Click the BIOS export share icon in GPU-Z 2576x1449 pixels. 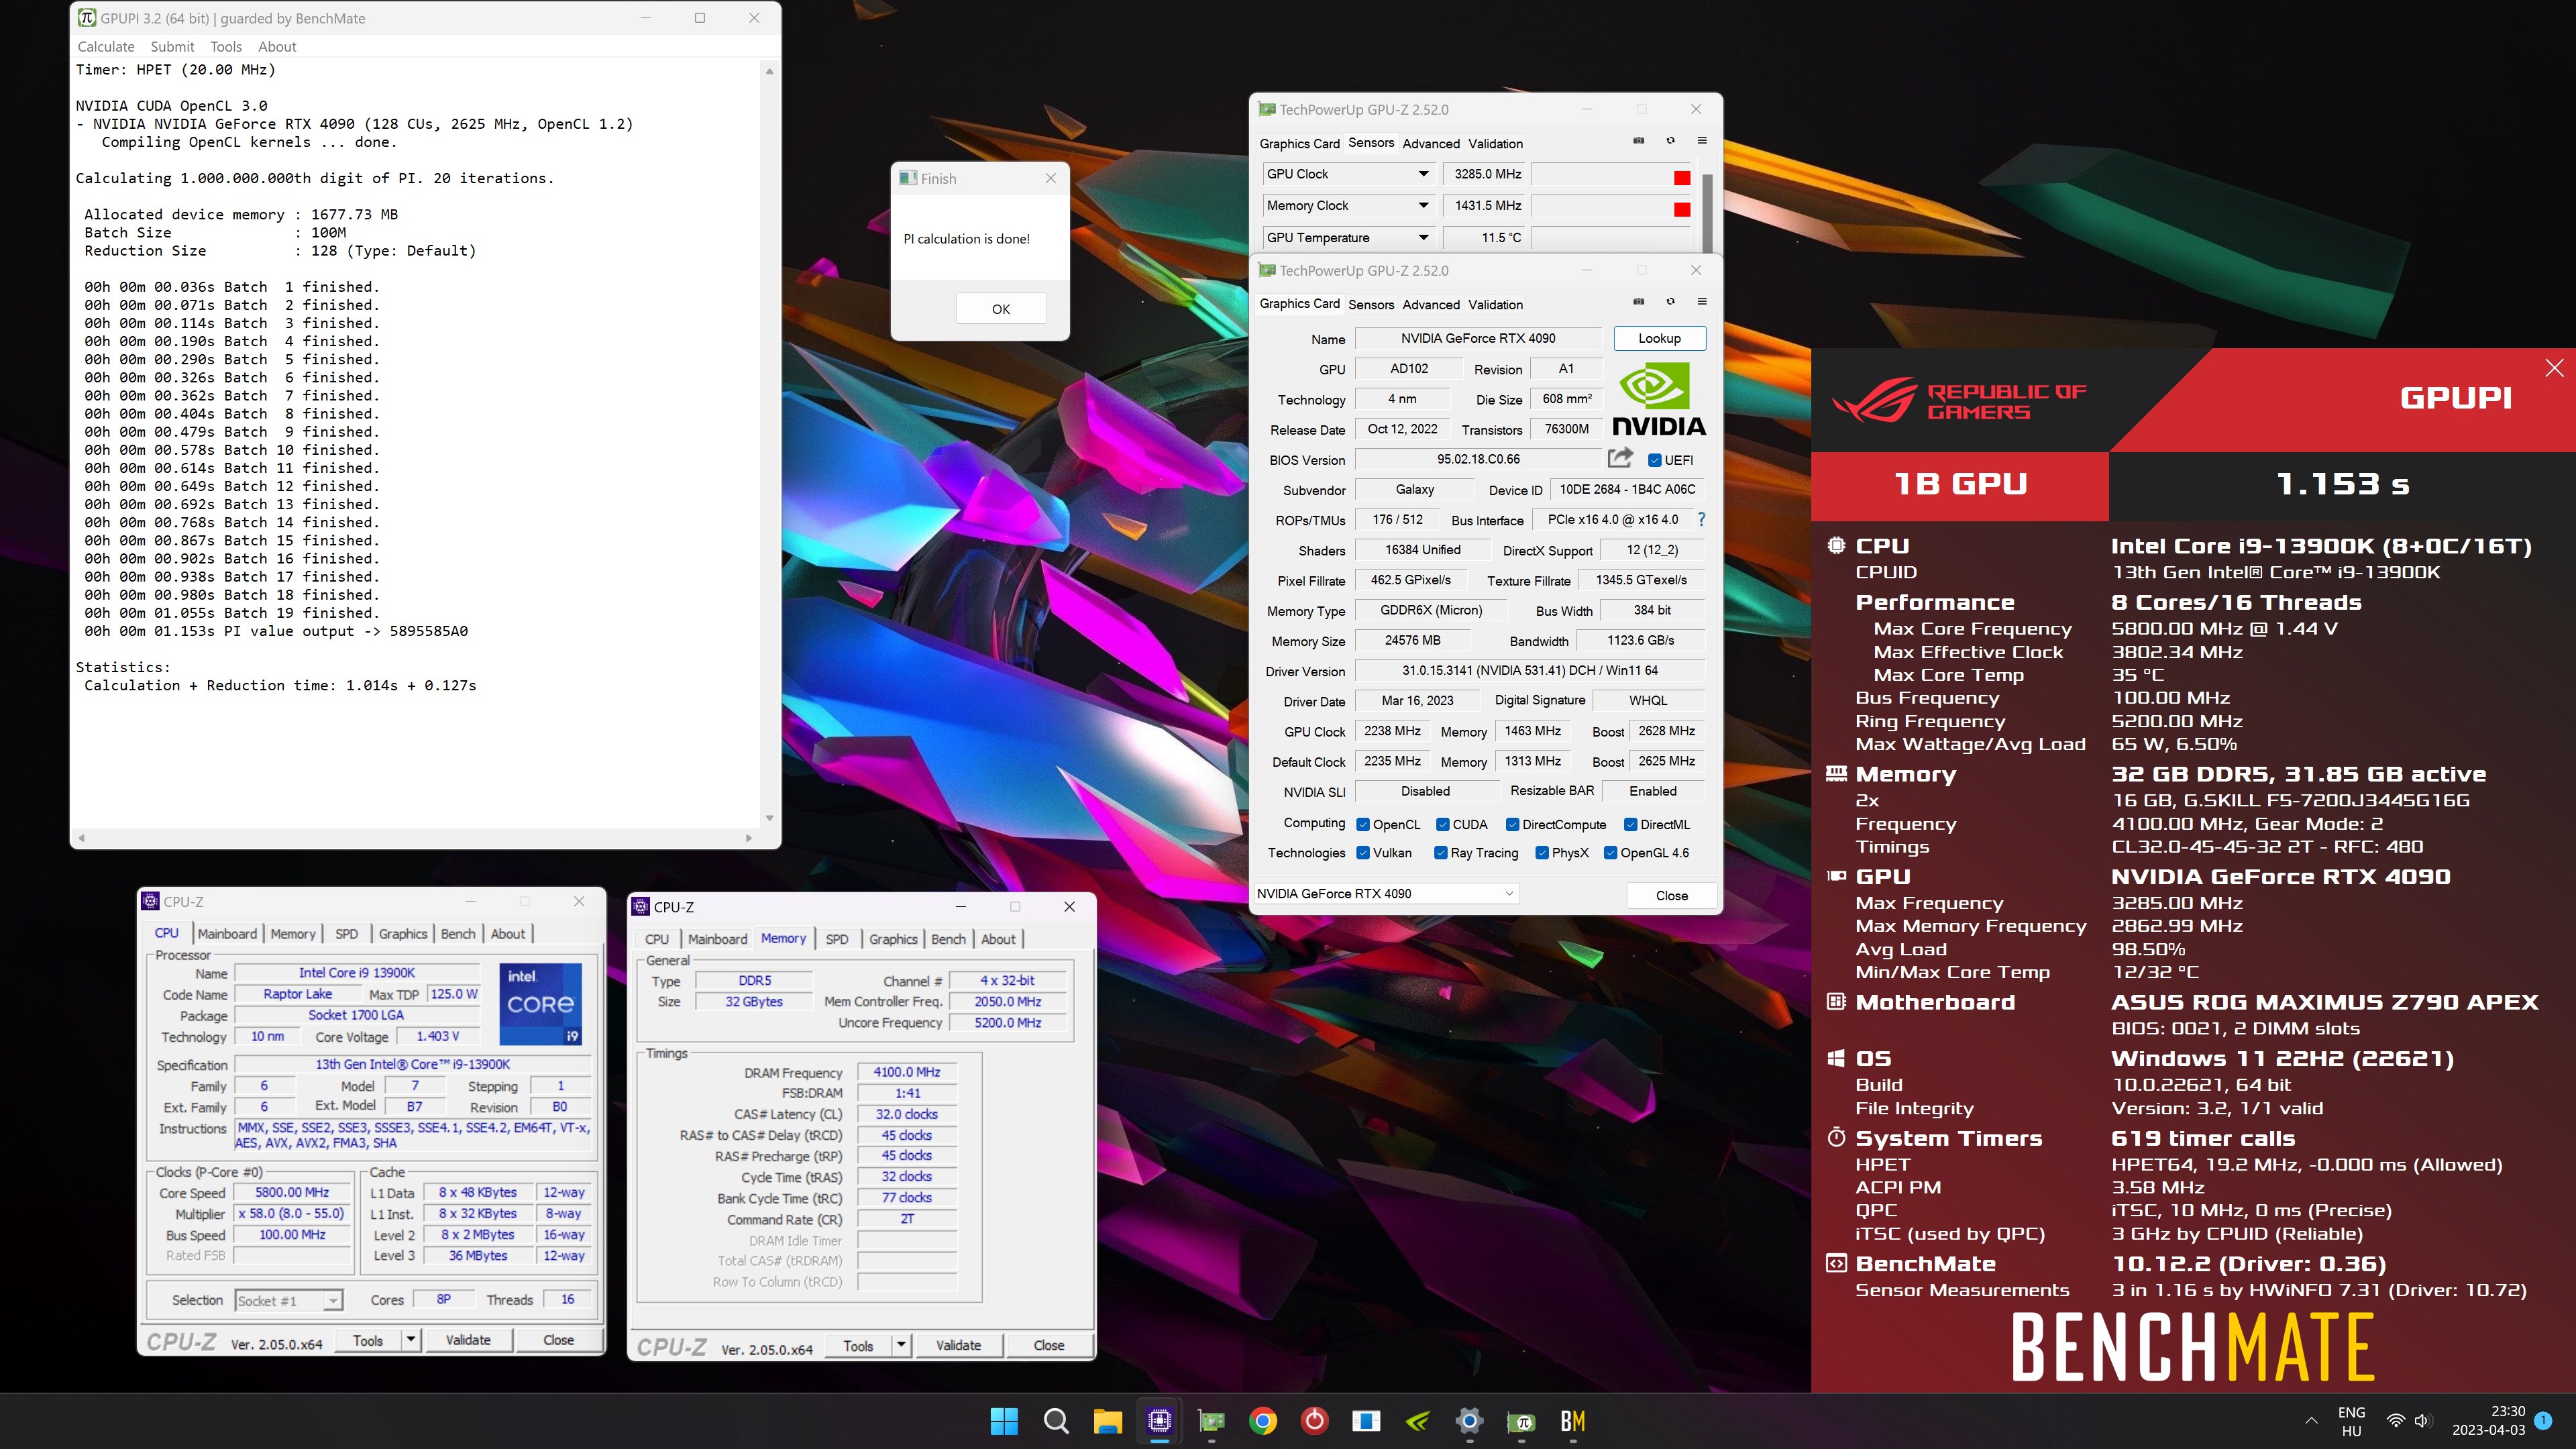pos(1620,458)
